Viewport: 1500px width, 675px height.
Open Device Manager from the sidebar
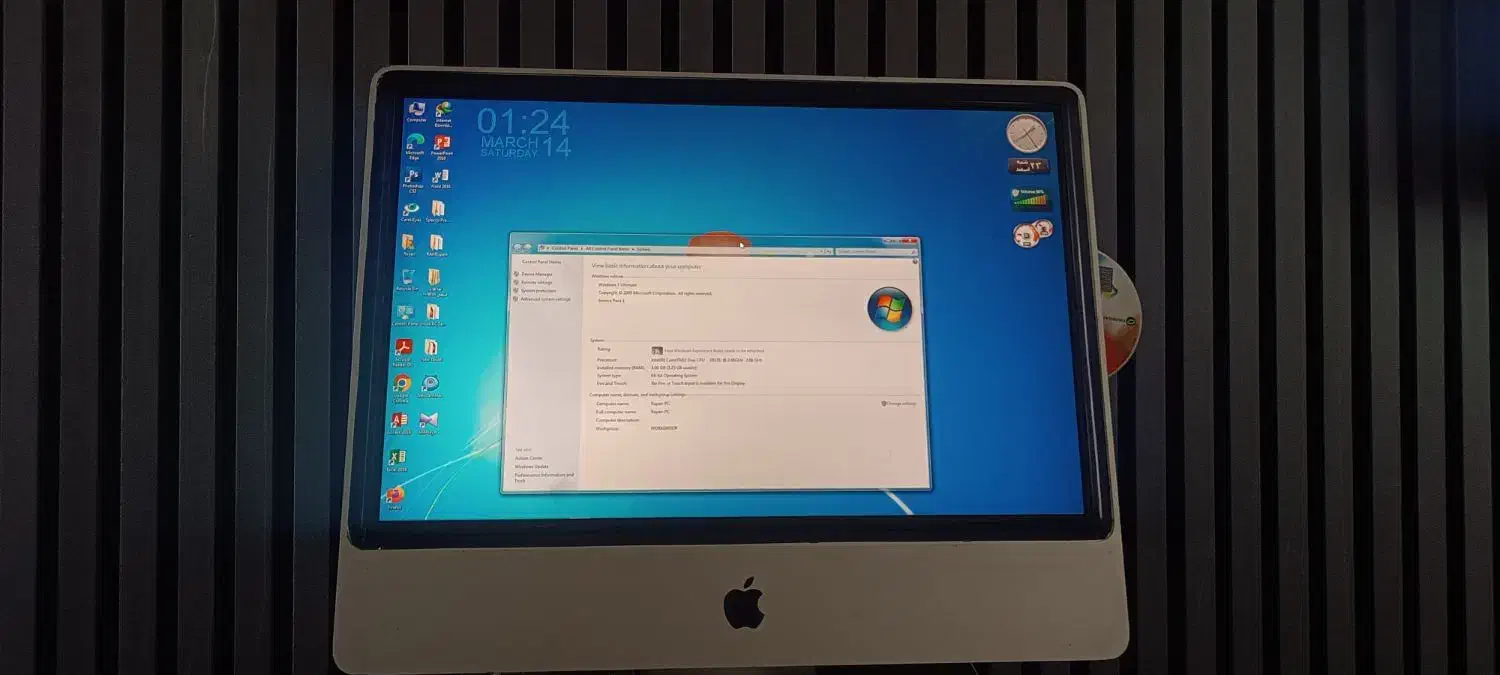pos(536,275)
